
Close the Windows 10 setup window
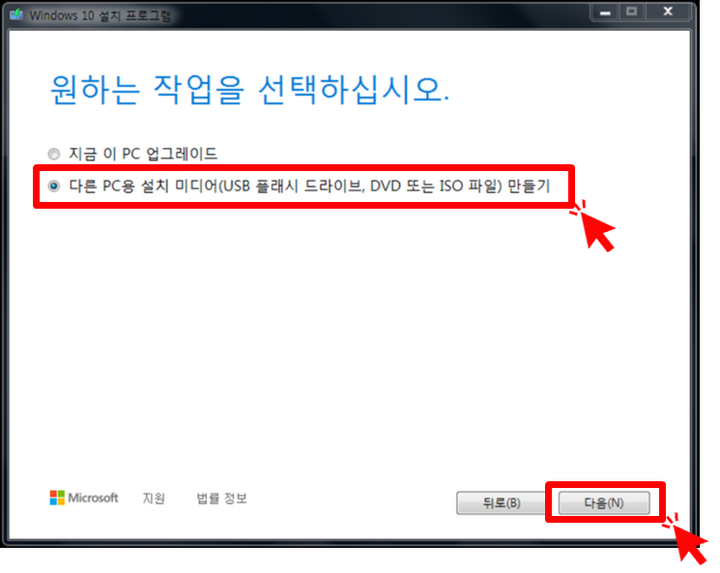tap(668, 12)
